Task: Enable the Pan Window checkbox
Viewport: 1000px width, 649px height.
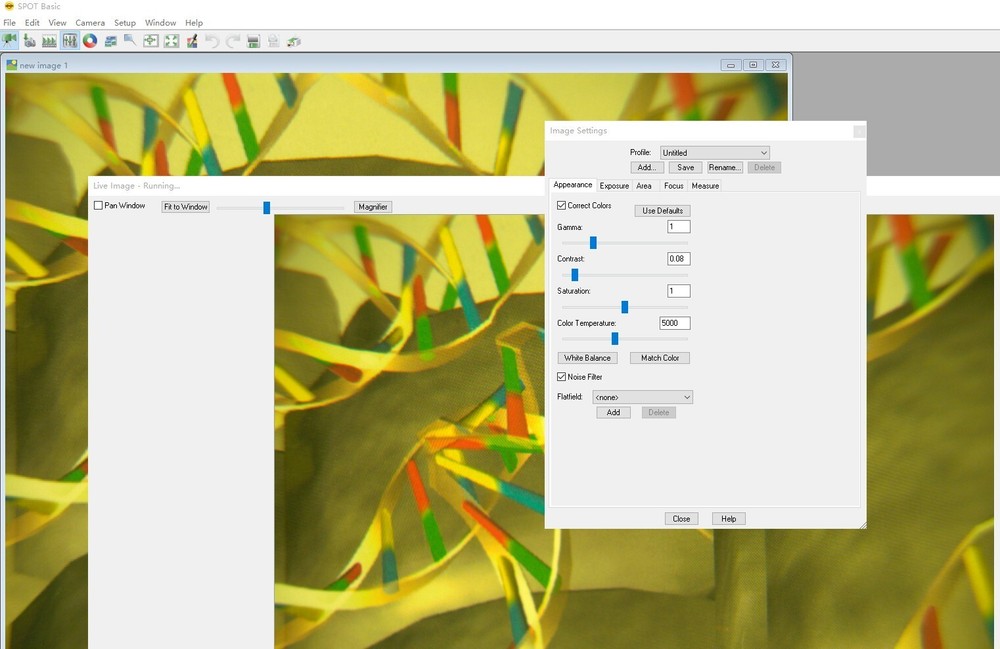Action: coord(99,206)
